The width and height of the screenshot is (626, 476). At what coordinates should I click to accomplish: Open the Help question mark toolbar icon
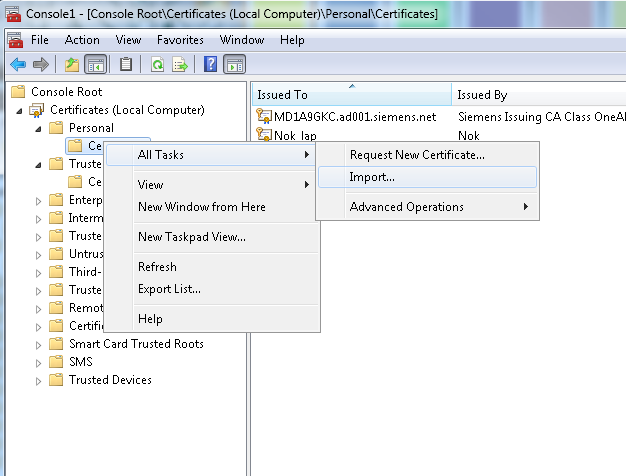coord(211,65)
